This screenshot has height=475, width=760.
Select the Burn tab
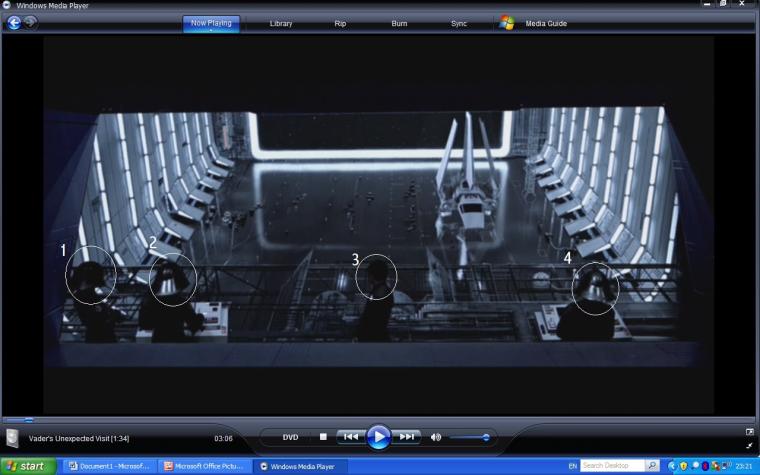(x=399, y=23)
